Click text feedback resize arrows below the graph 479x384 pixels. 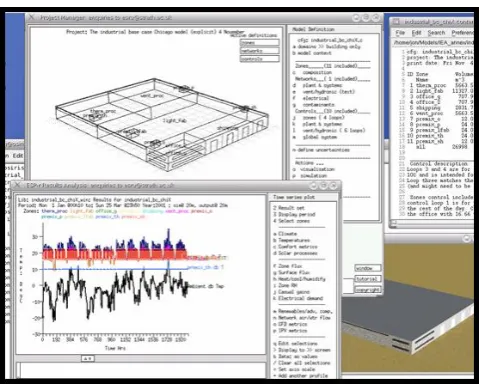pyautogui.click(x=88, y=358)
